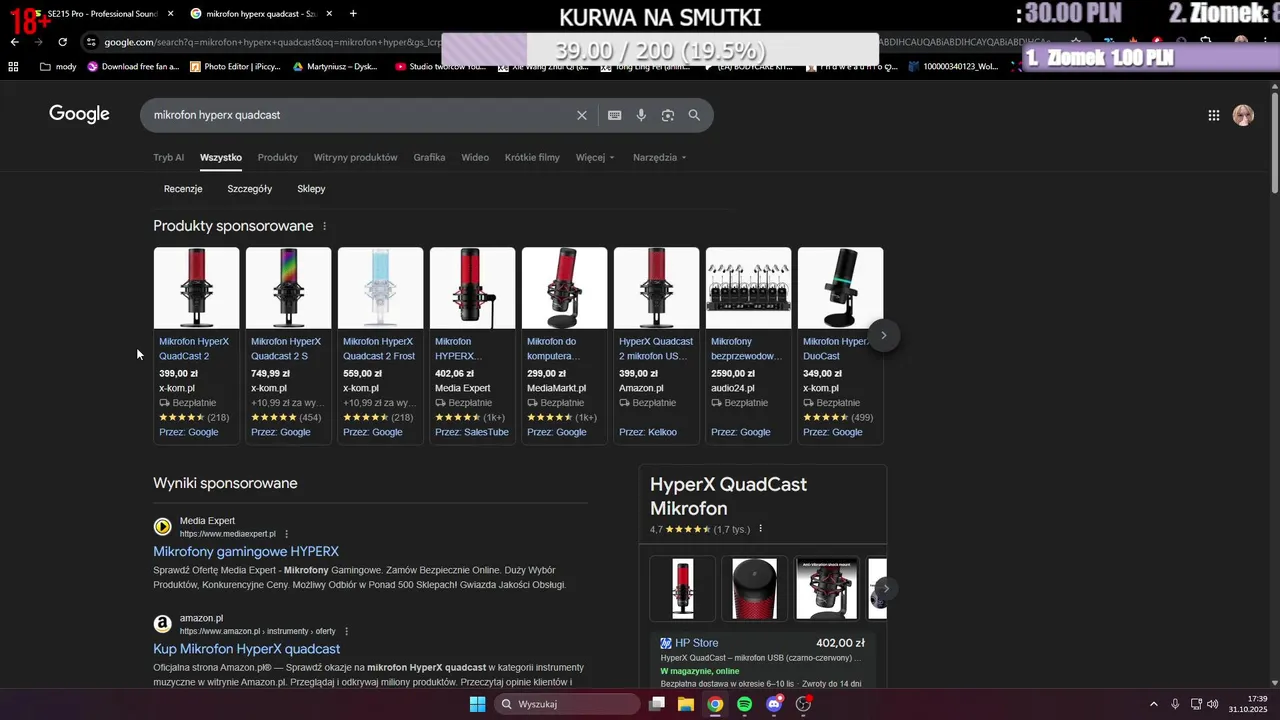Screen dimensions: 1280x720
Task: View site information icon in address bar
Action: tap(91, 42)
